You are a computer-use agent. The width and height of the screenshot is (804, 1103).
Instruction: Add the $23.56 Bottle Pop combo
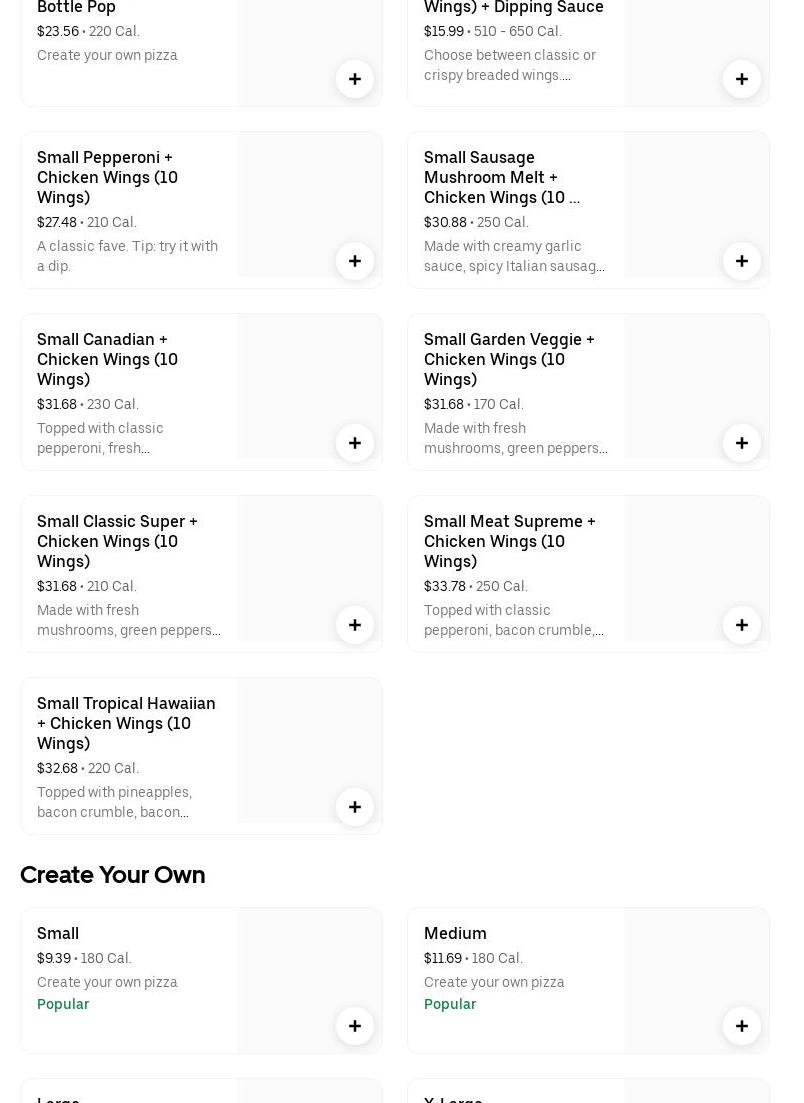[355, 79]
